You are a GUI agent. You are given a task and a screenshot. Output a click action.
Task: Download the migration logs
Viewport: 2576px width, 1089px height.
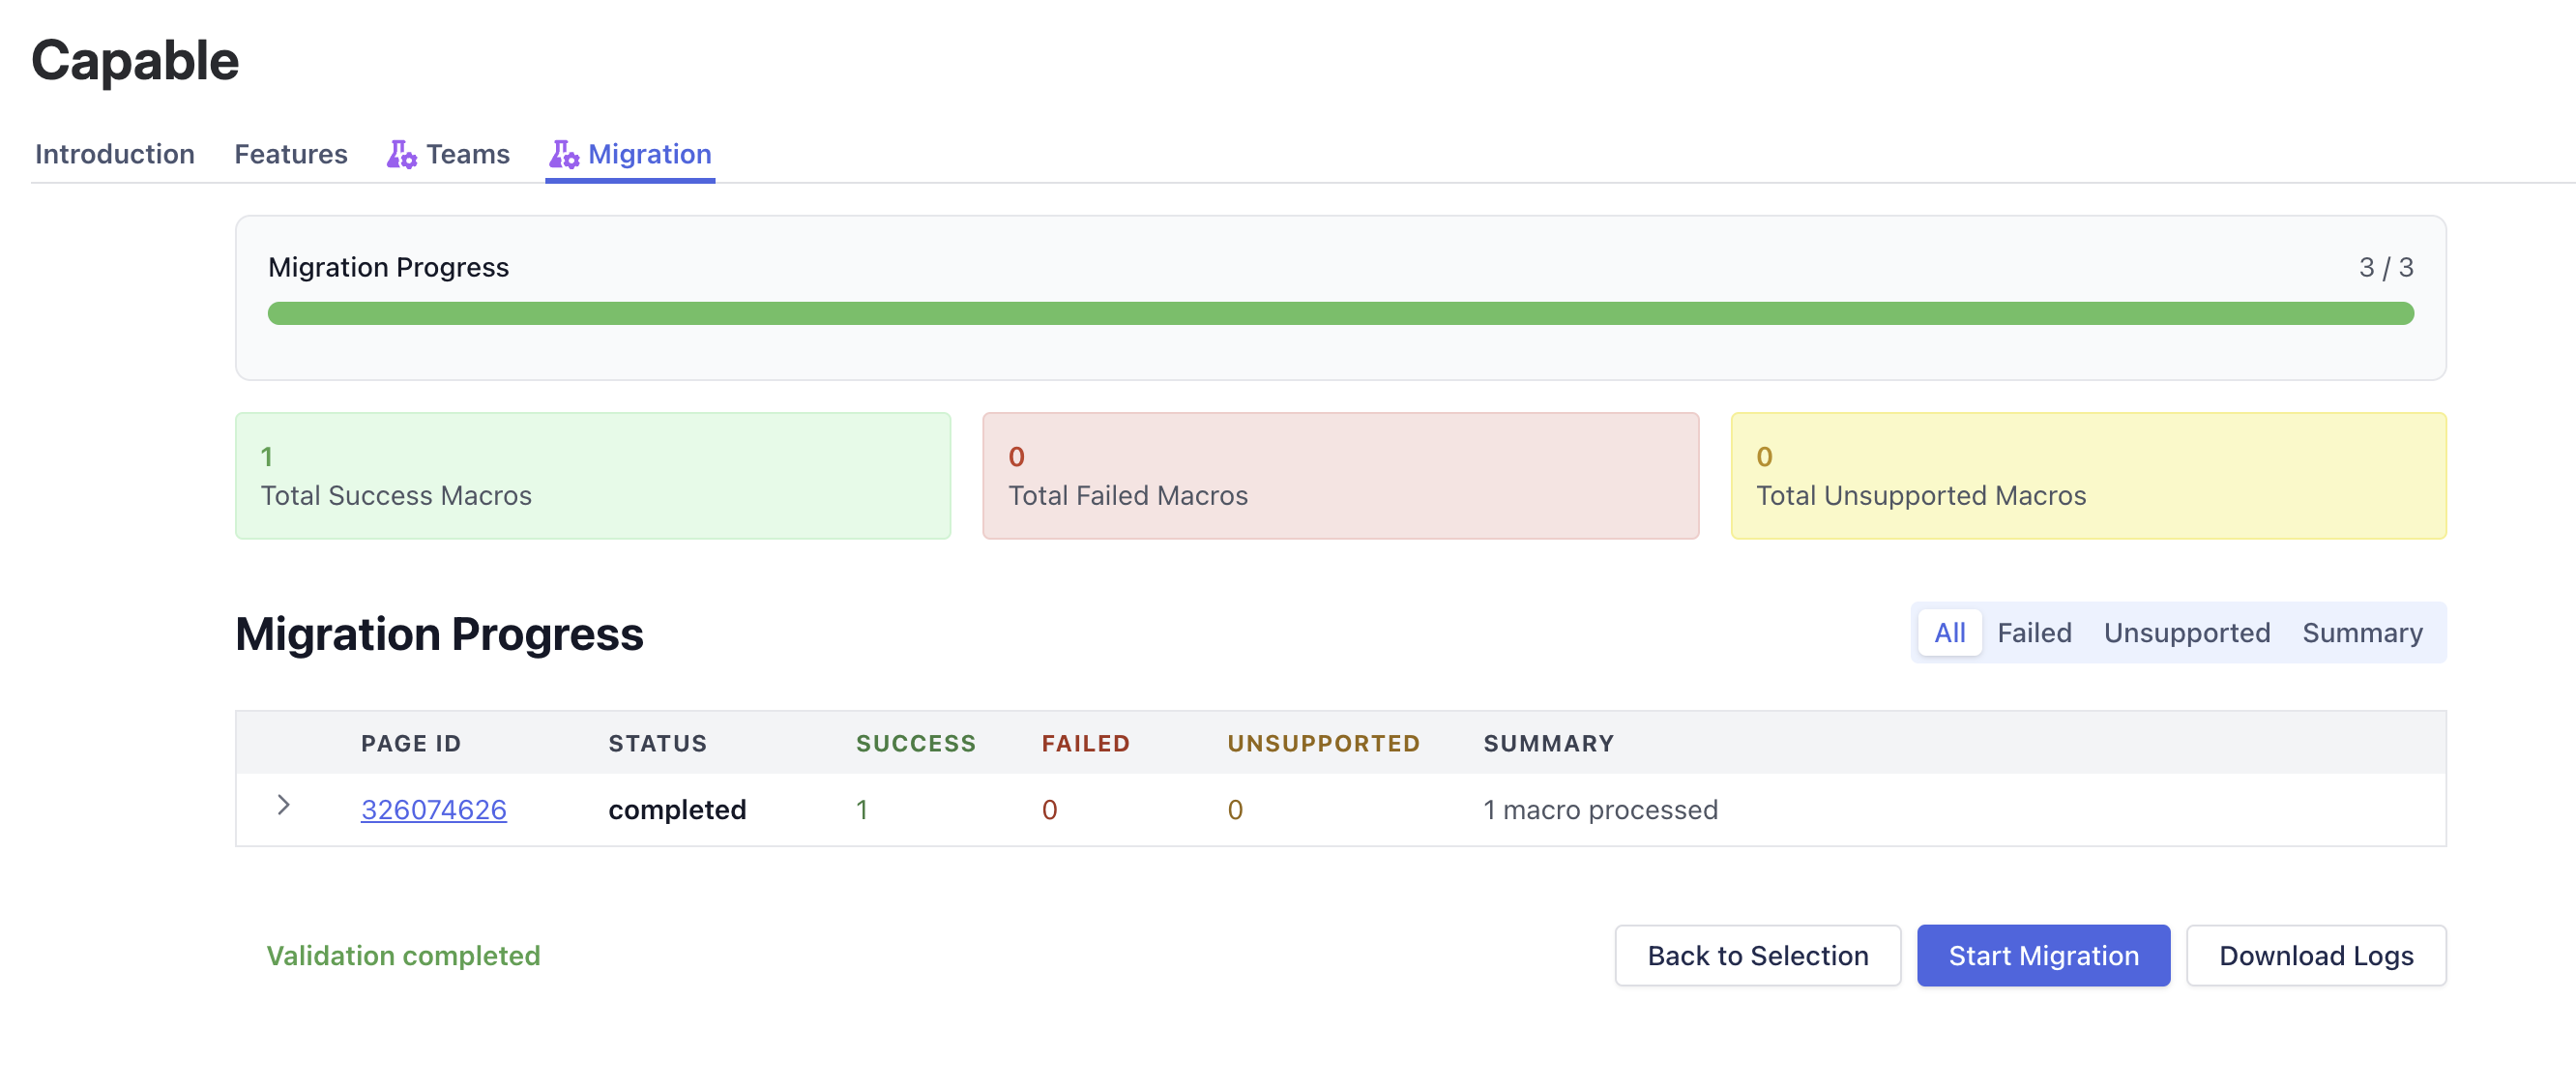pos(2315,956)
